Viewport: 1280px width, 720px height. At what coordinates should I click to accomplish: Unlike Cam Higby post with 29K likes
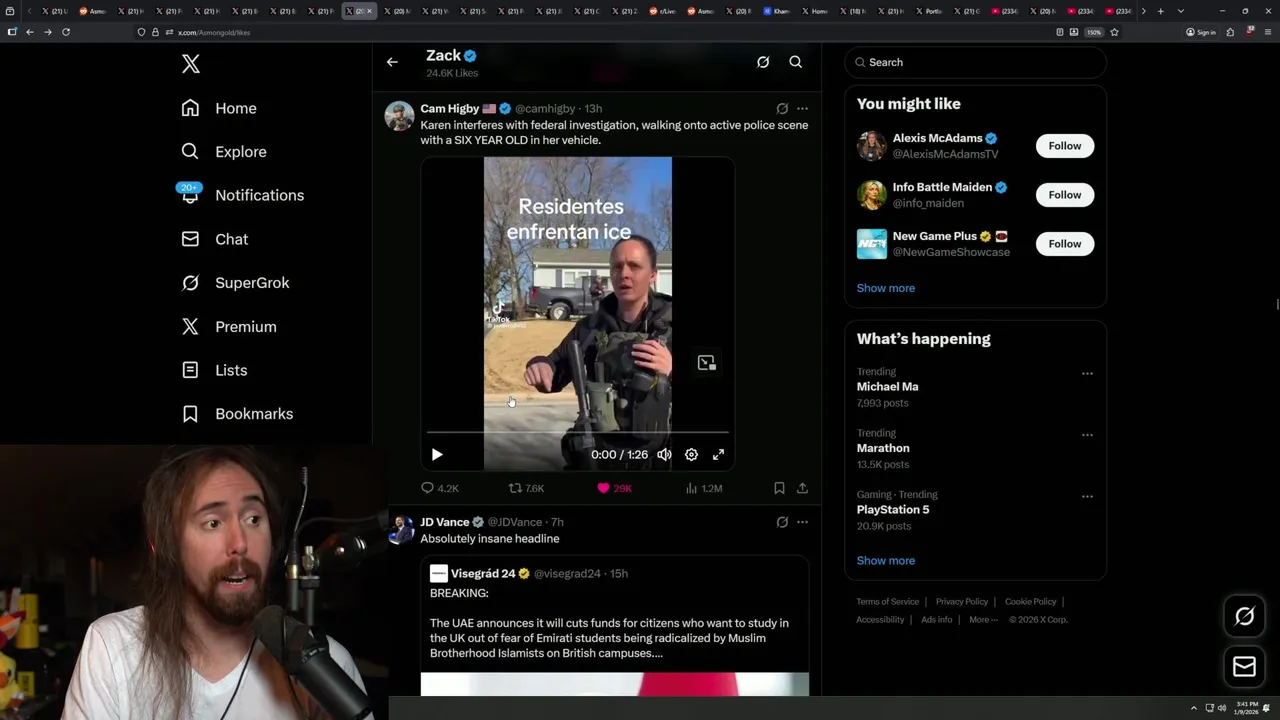(614, 488)
